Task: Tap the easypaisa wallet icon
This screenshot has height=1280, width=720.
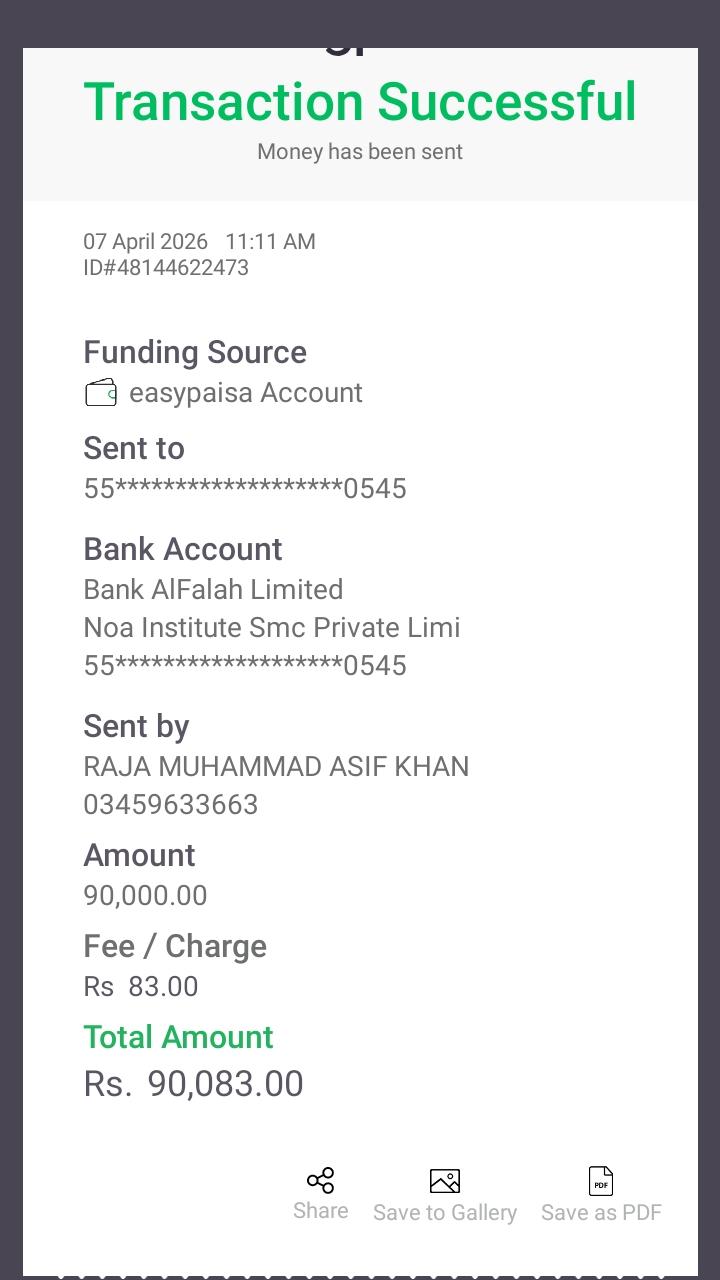Action: pyautogui.click(x=100, y=393)
